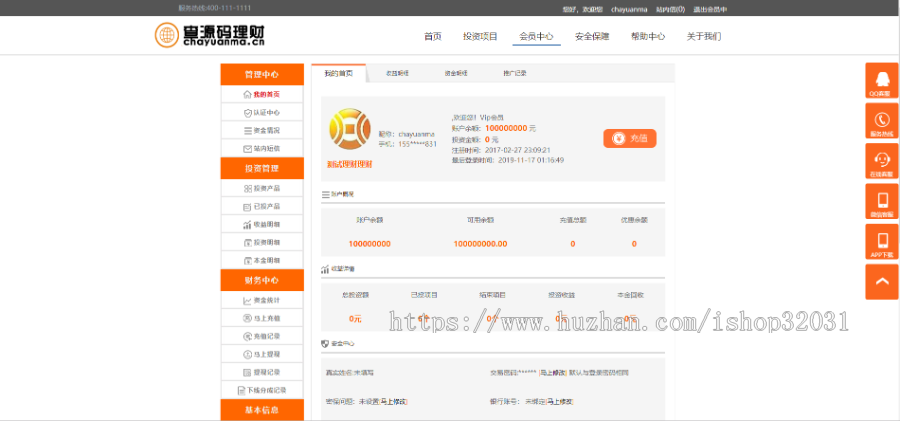Click the icon beside 已投产品

coord(247,206)
